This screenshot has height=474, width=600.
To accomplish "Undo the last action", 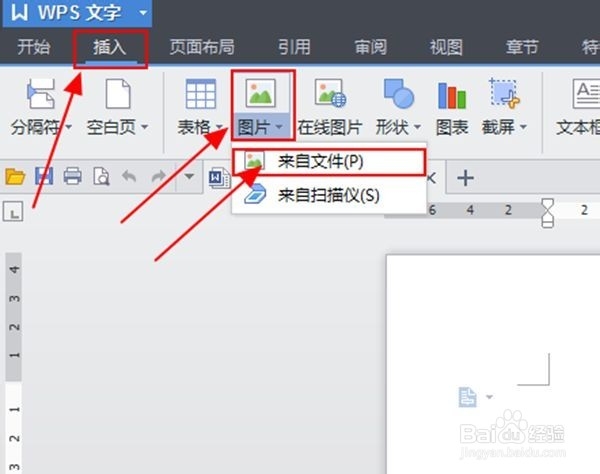I will coord(129,177).
